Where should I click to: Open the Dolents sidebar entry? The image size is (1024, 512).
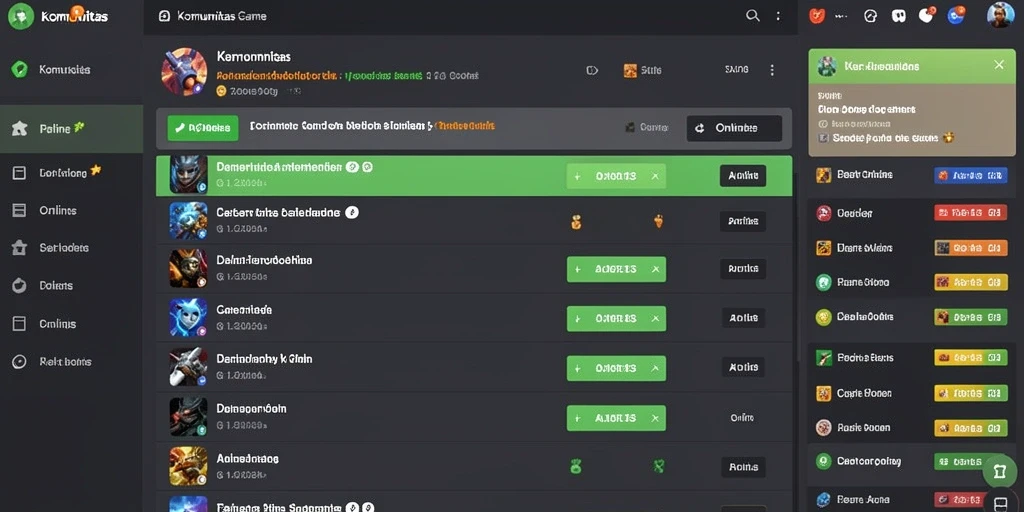(72, 285)
